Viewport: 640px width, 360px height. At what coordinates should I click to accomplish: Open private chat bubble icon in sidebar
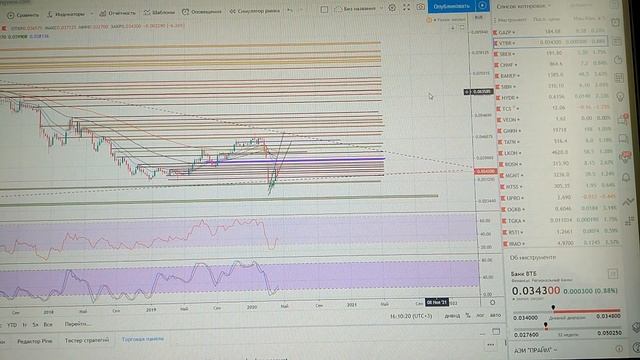click(x=624, y=139)
